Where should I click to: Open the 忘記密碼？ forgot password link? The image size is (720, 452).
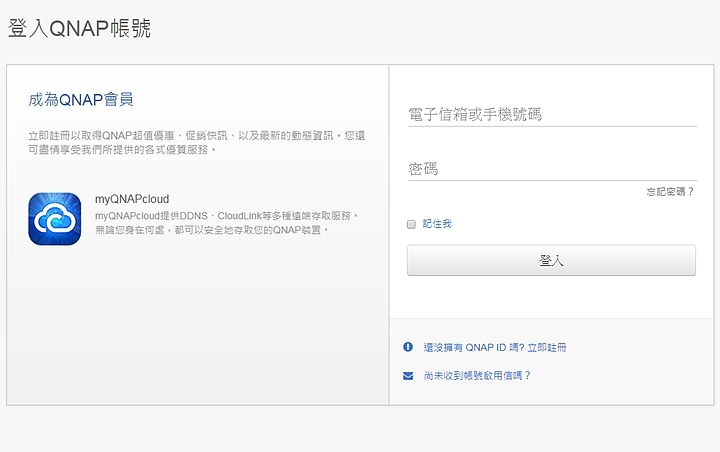670,192
